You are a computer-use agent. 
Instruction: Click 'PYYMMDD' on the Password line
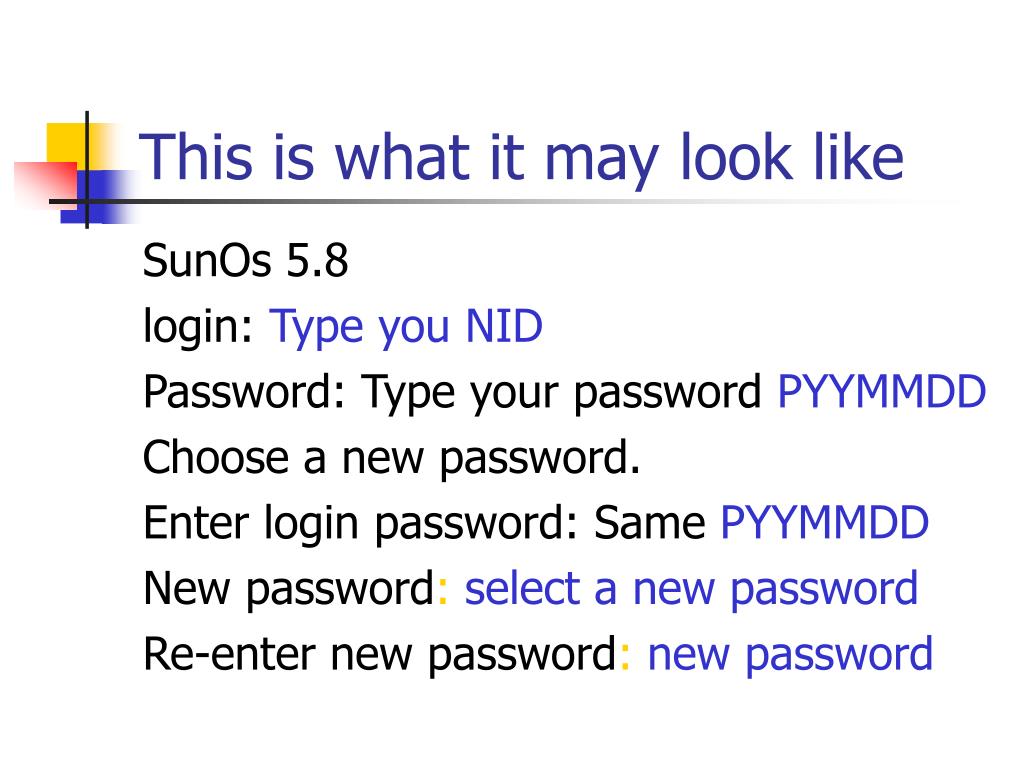(882, 392)
